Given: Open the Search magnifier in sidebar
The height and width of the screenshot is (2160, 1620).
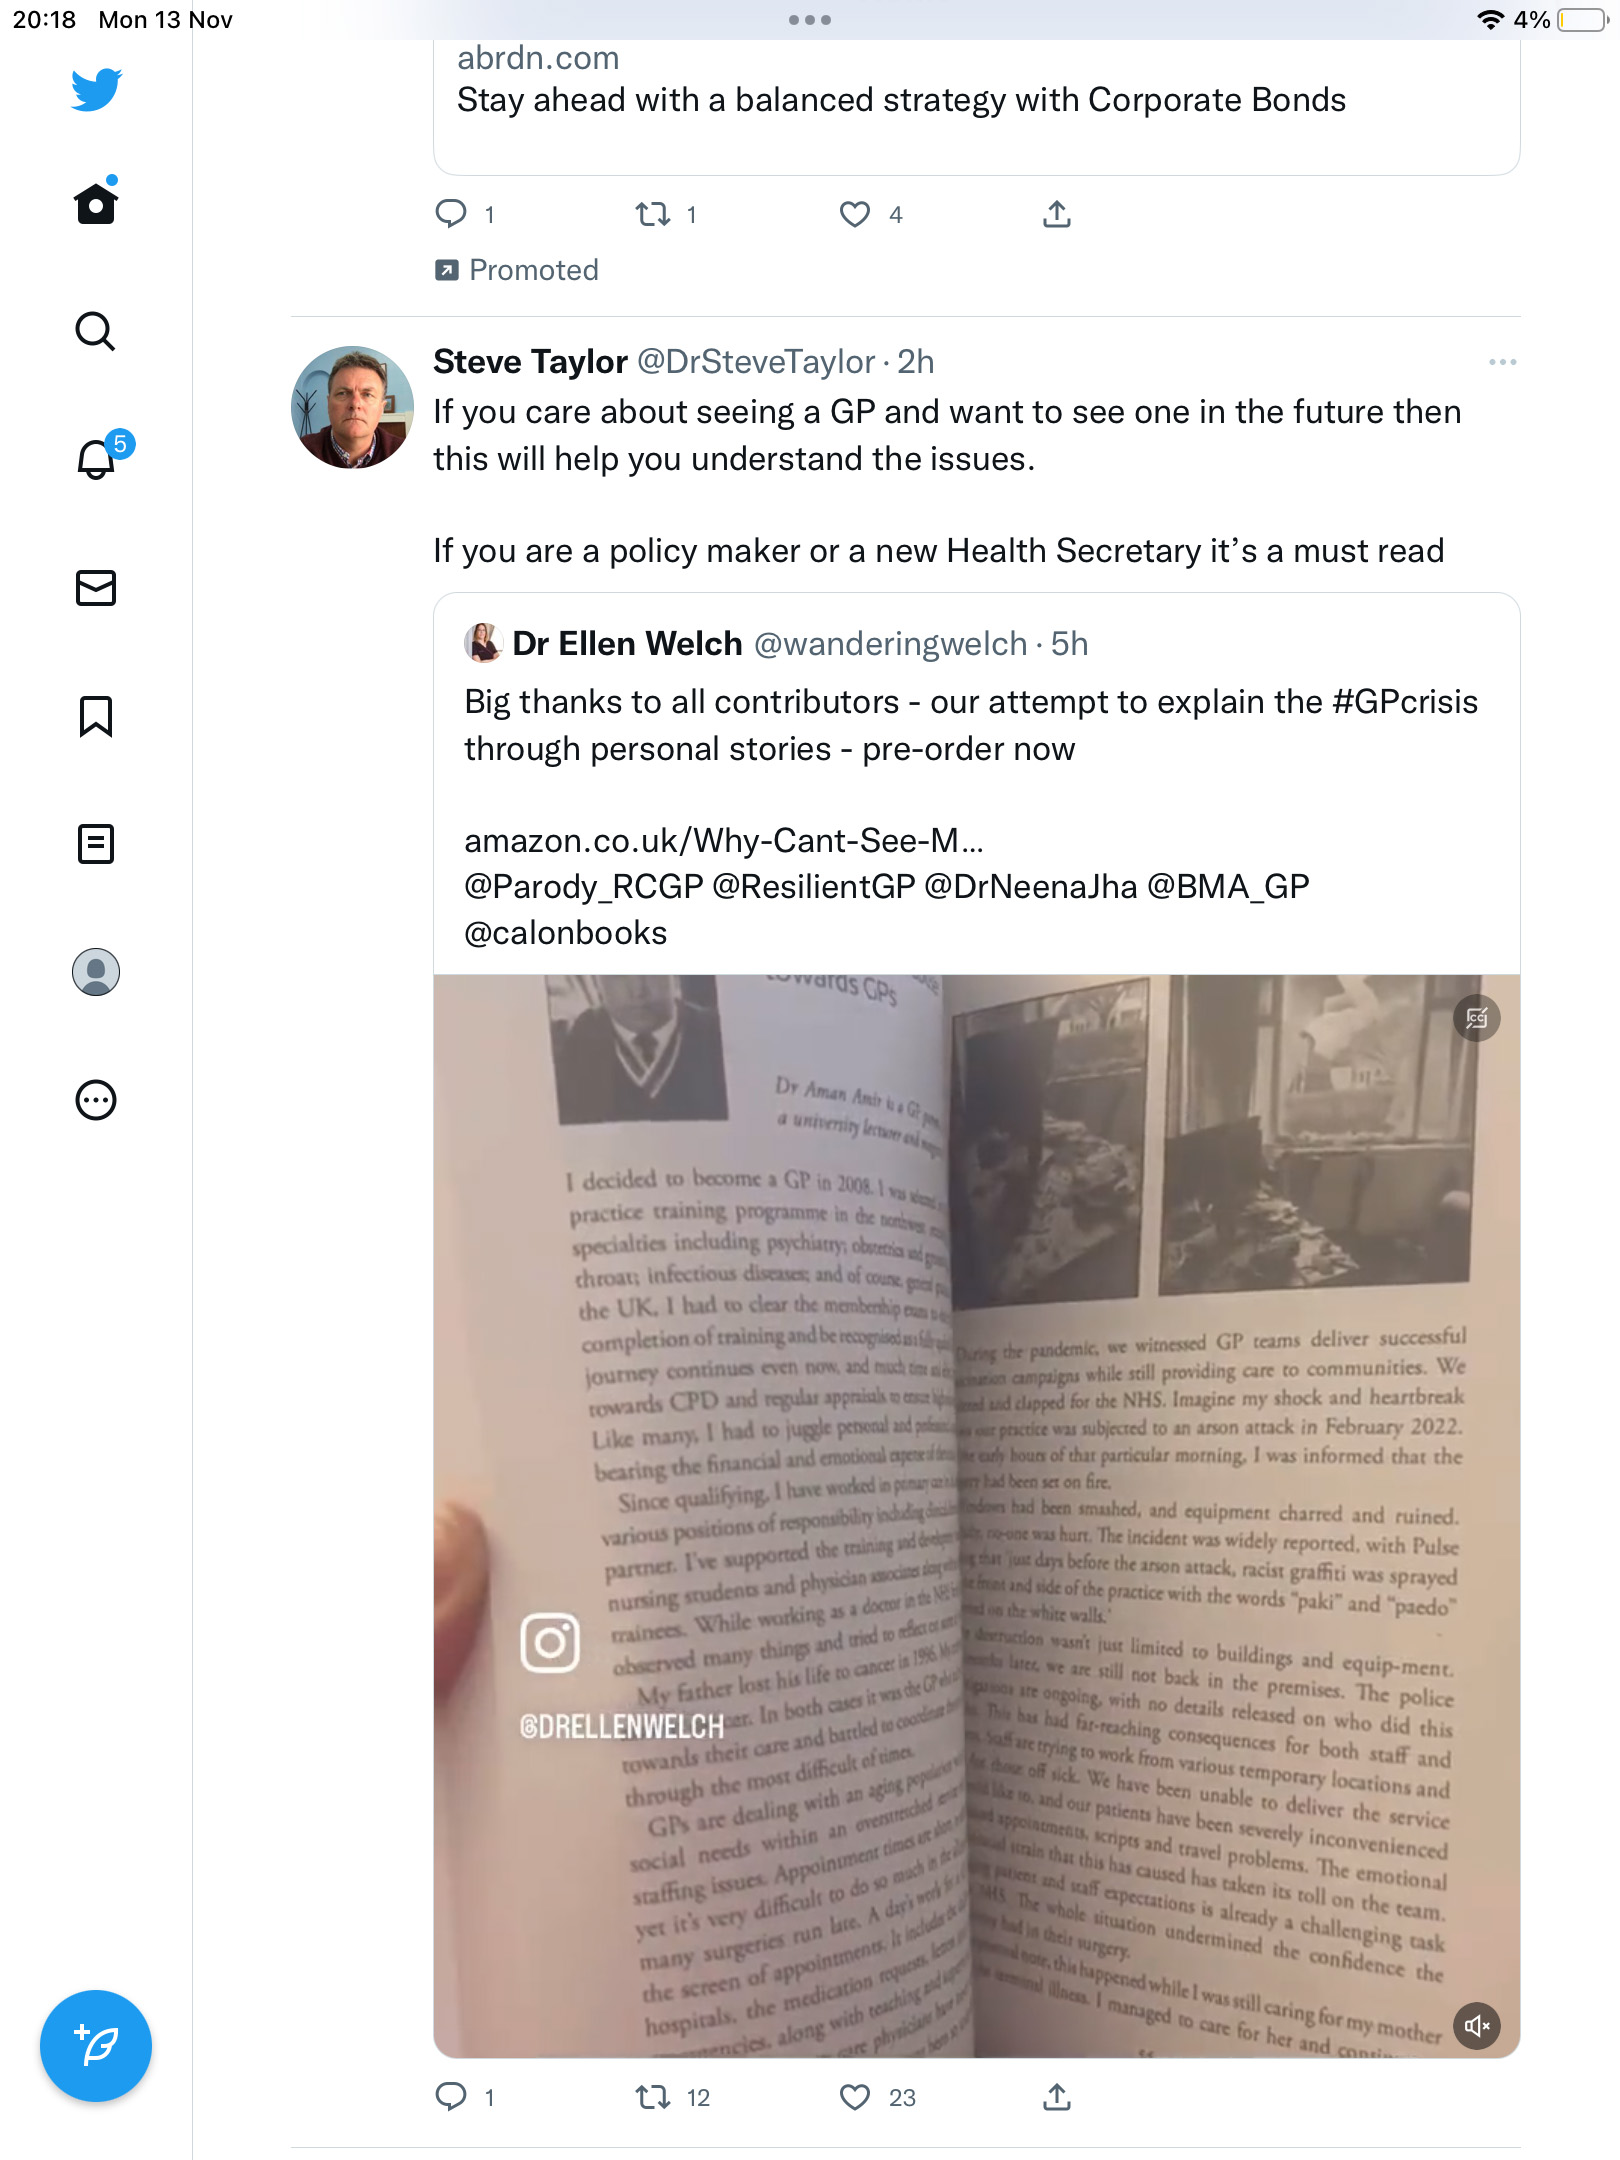Looking at the screenshot, I should coord(96,331).
